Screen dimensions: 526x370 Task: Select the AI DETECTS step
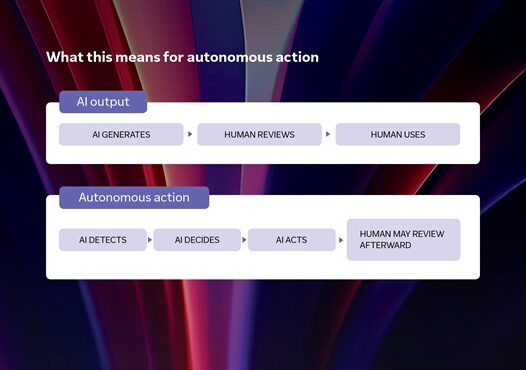[x=103, y=240]
